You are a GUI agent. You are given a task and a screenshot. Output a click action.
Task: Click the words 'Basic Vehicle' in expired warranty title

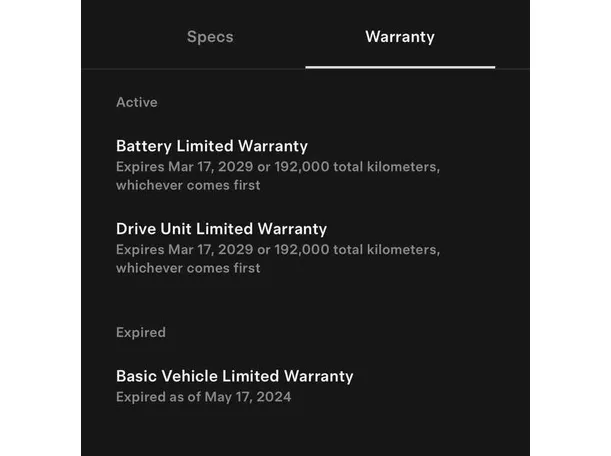coord(167,376)
